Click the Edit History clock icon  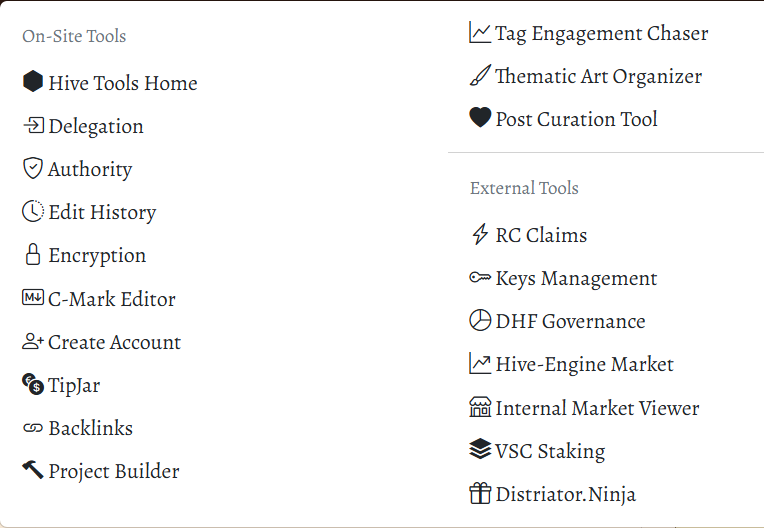point(33,211)
